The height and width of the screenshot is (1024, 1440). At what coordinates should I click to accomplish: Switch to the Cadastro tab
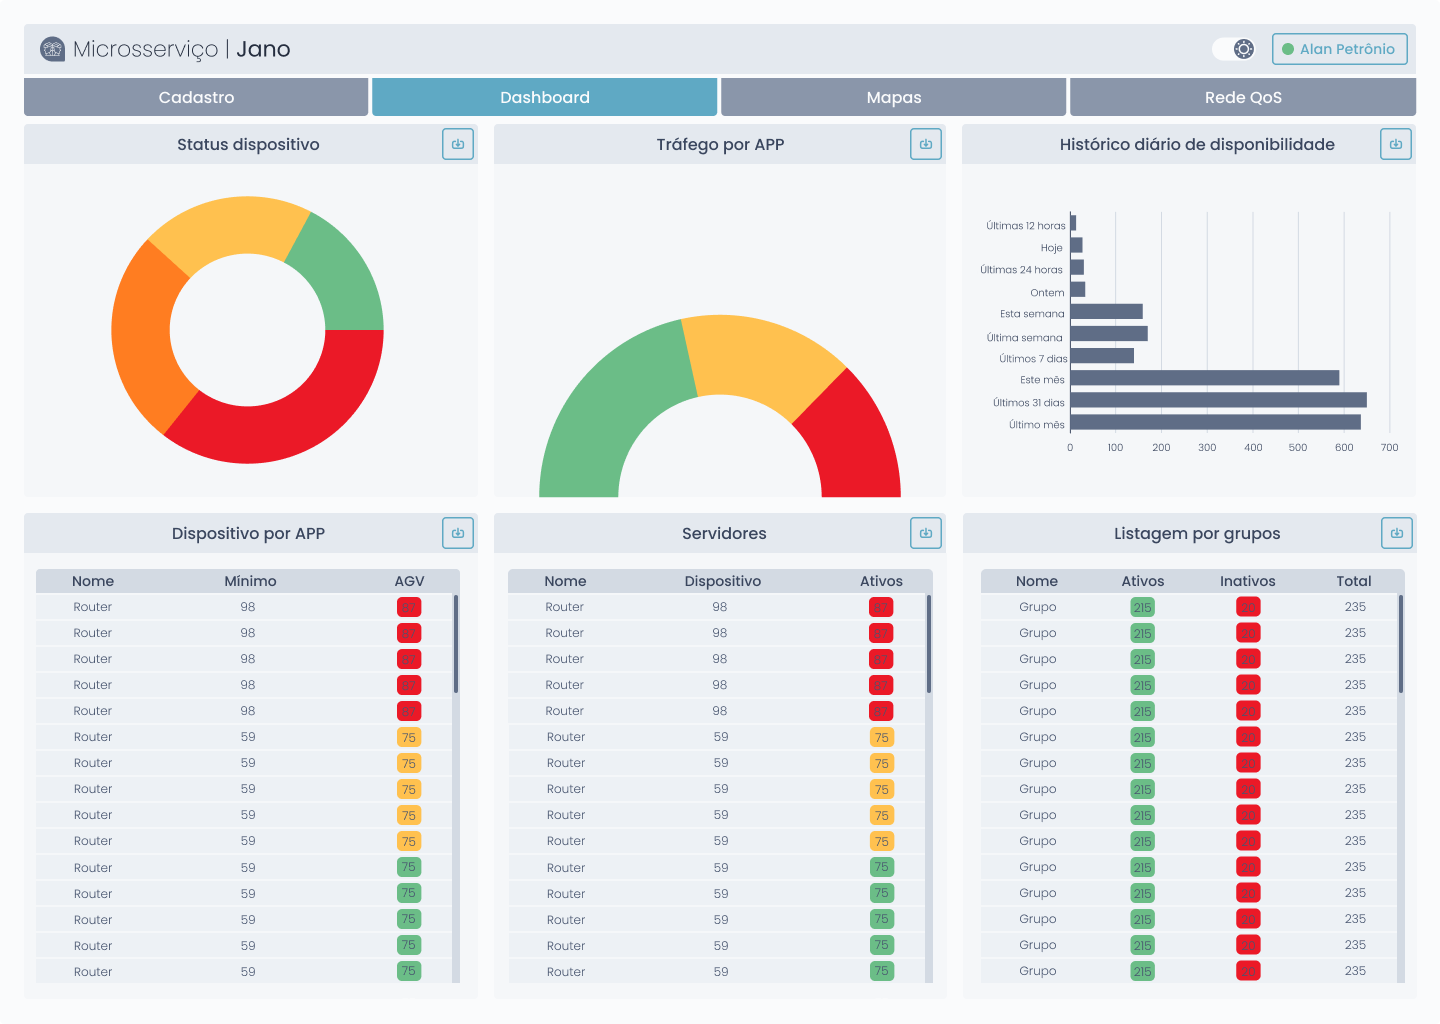coord(196,97)
